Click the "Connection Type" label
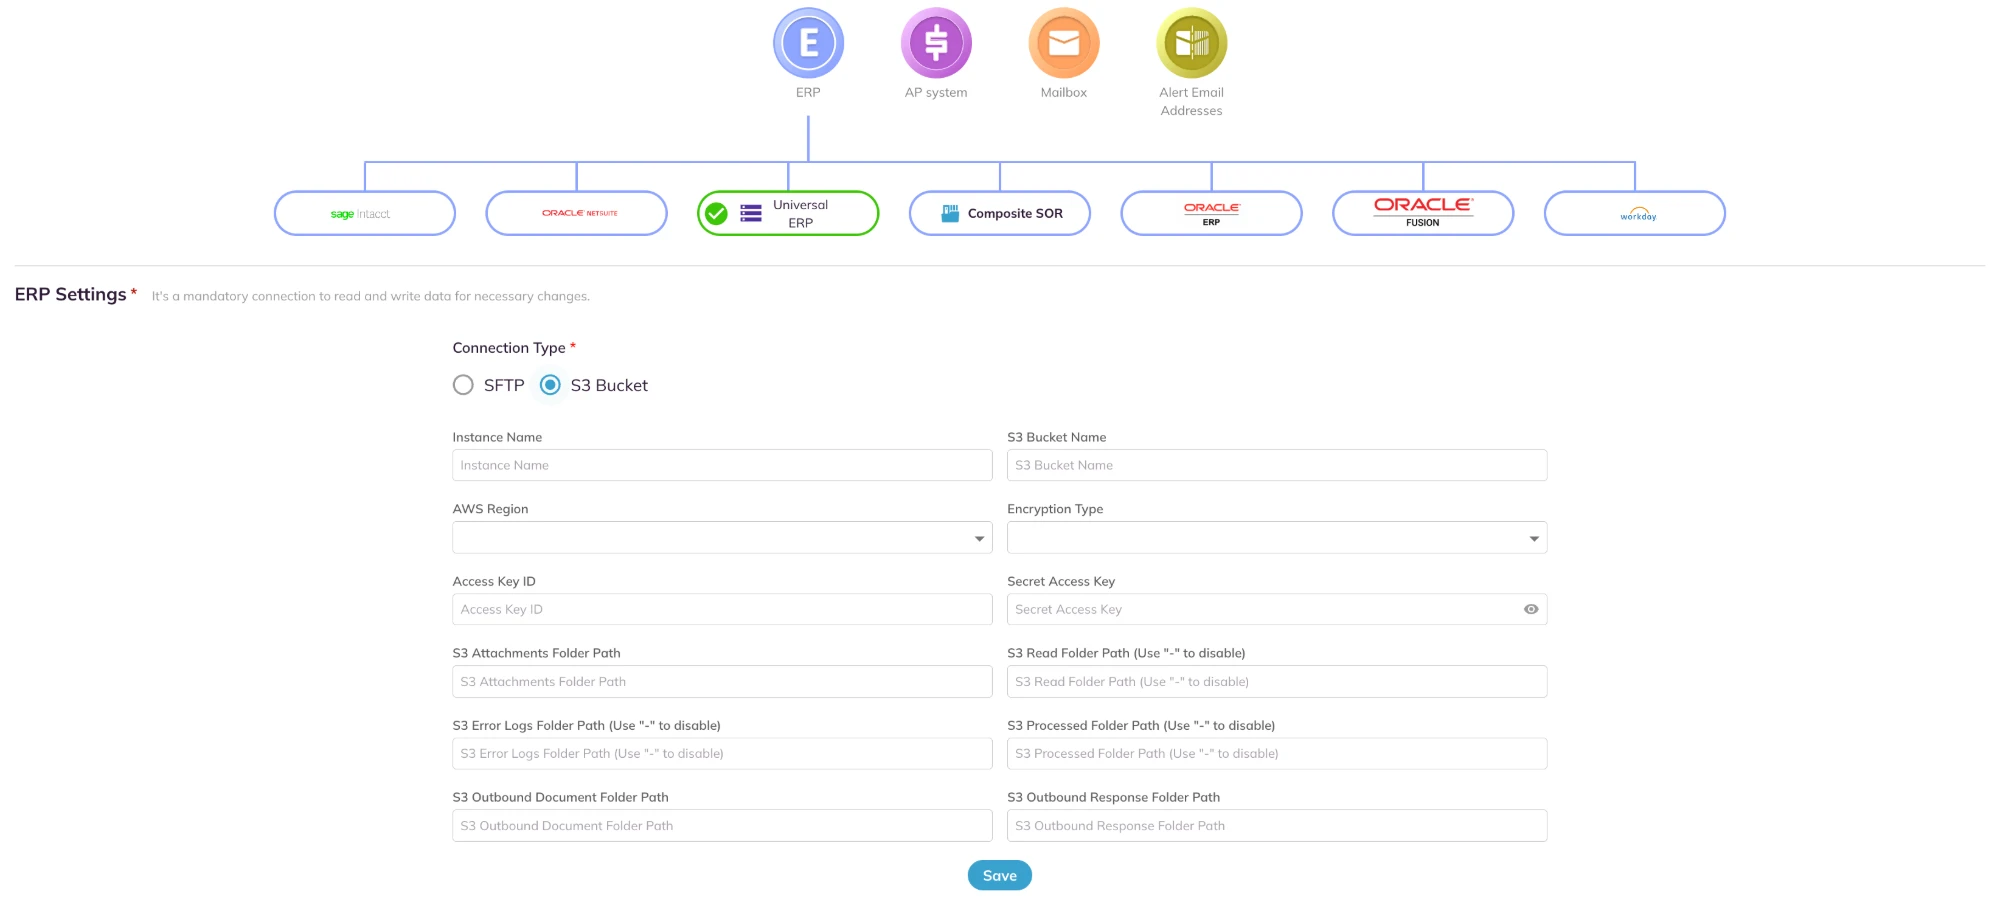This screenshot has height=922, width=2000. [x=509, y=348]
